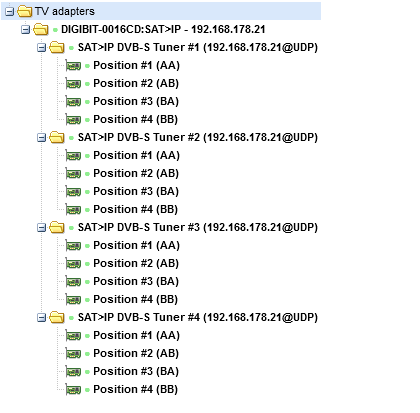The width and height of the screenshot is (420, 413).
Task: Click the DIGIBIT-0016CD folder icon
Action: pyautogui.click(x=41, y=29)
